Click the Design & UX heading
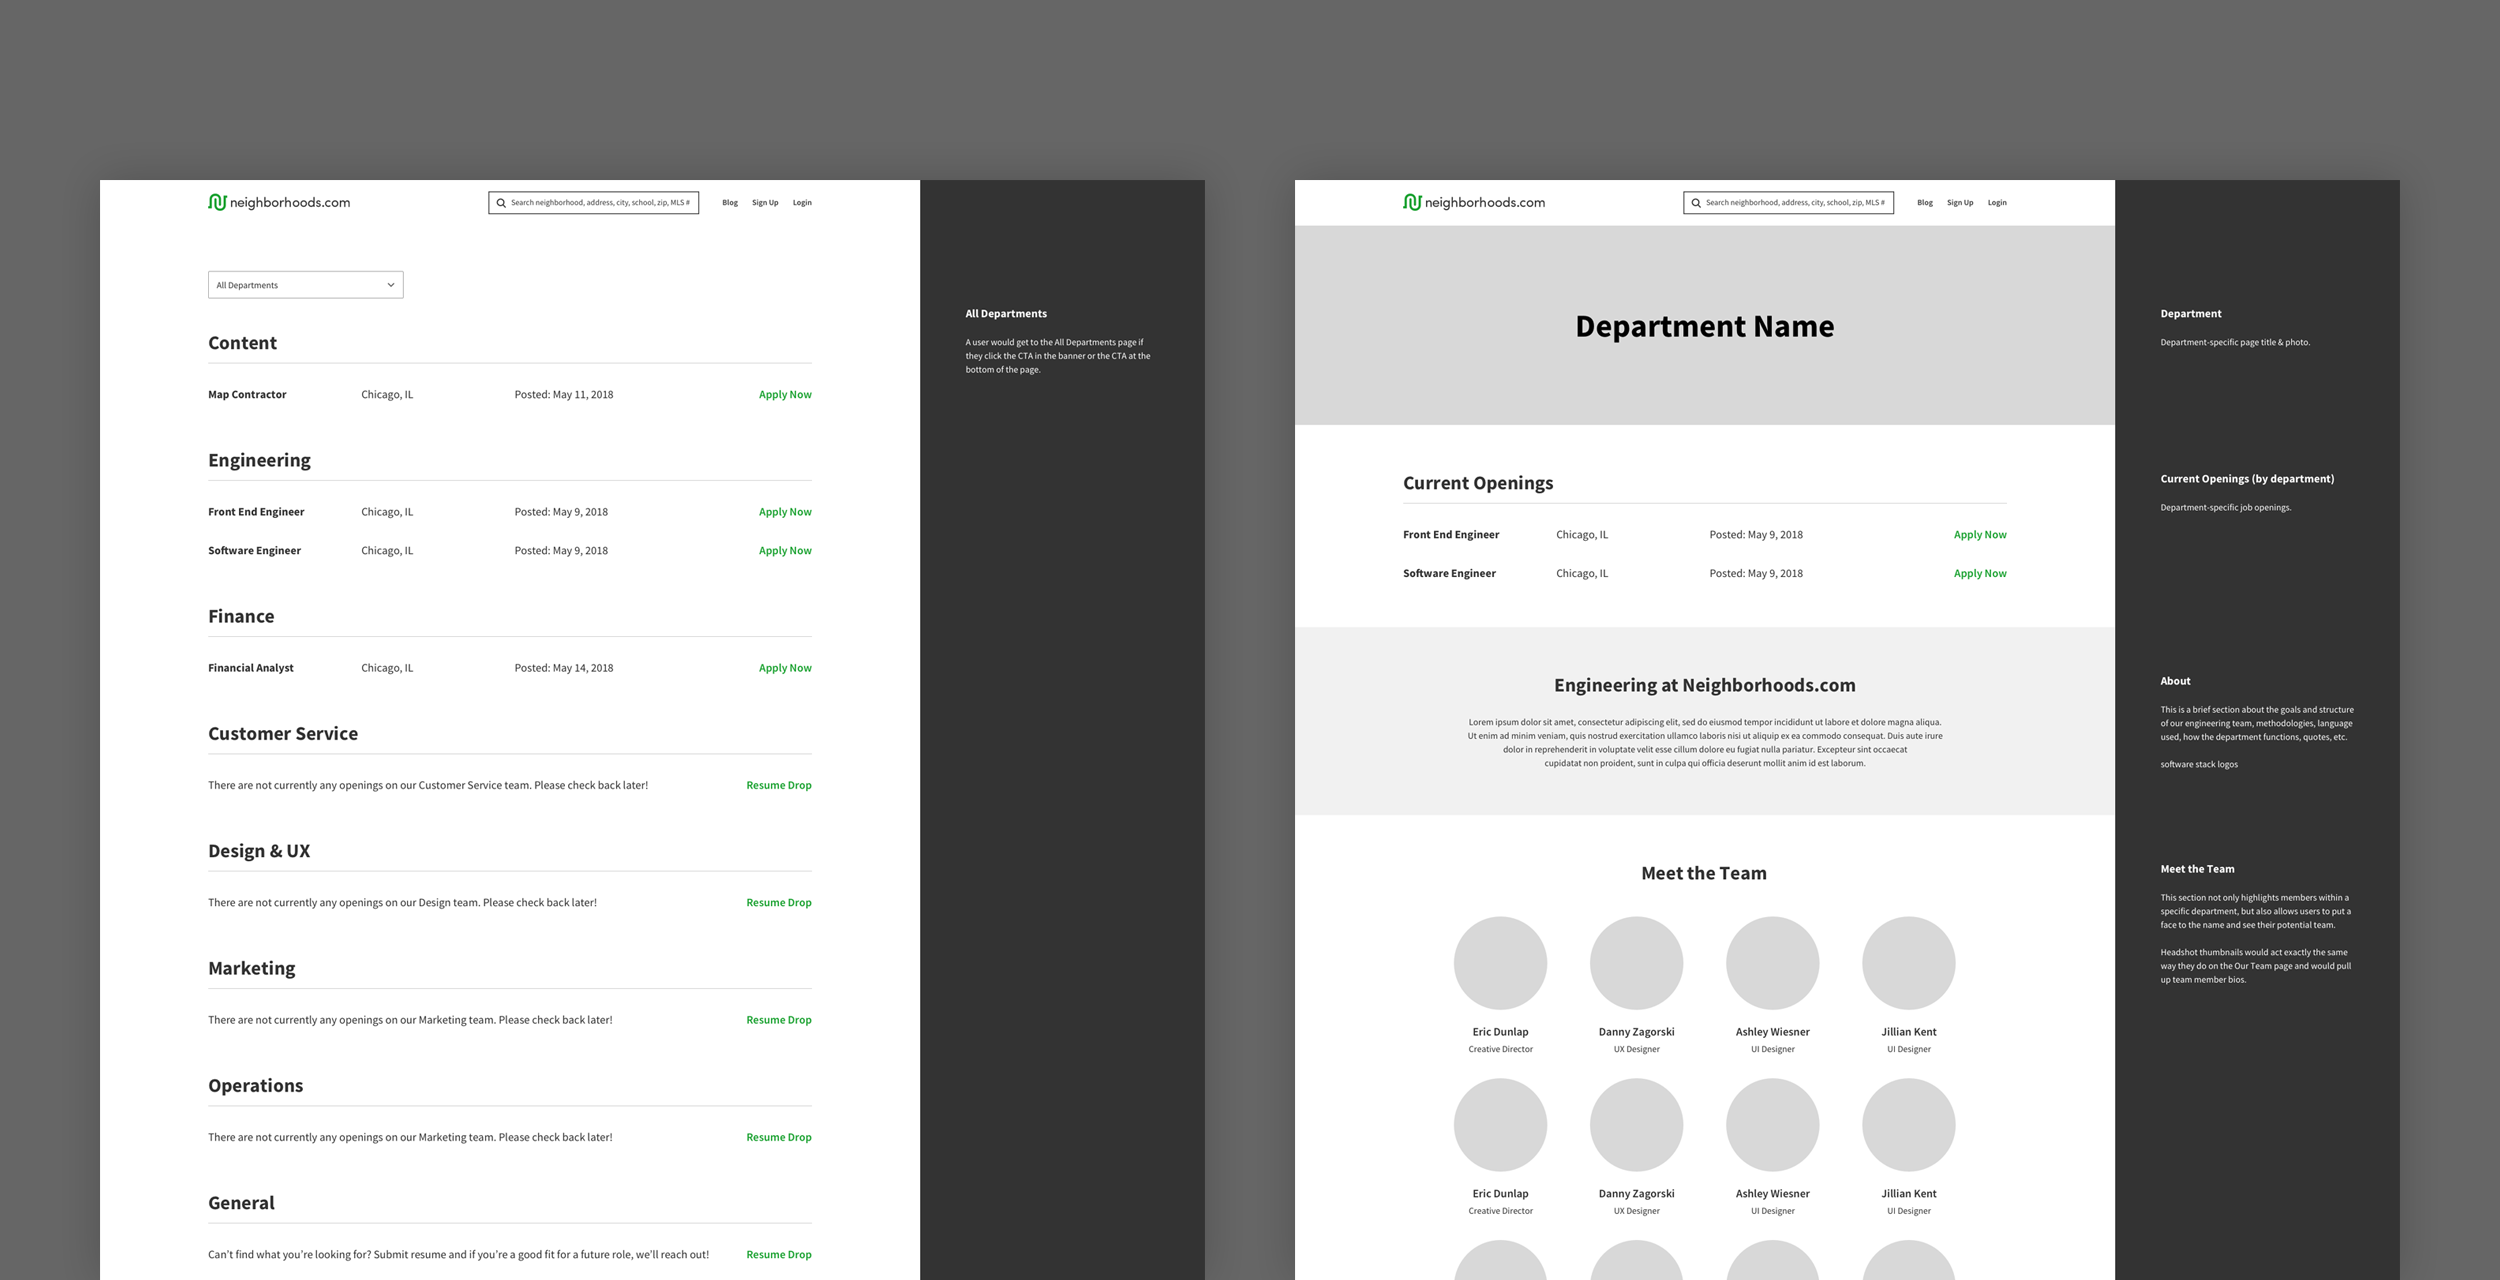The height and width of the screenshot is (1280, 2500). [x=259, y=852]
